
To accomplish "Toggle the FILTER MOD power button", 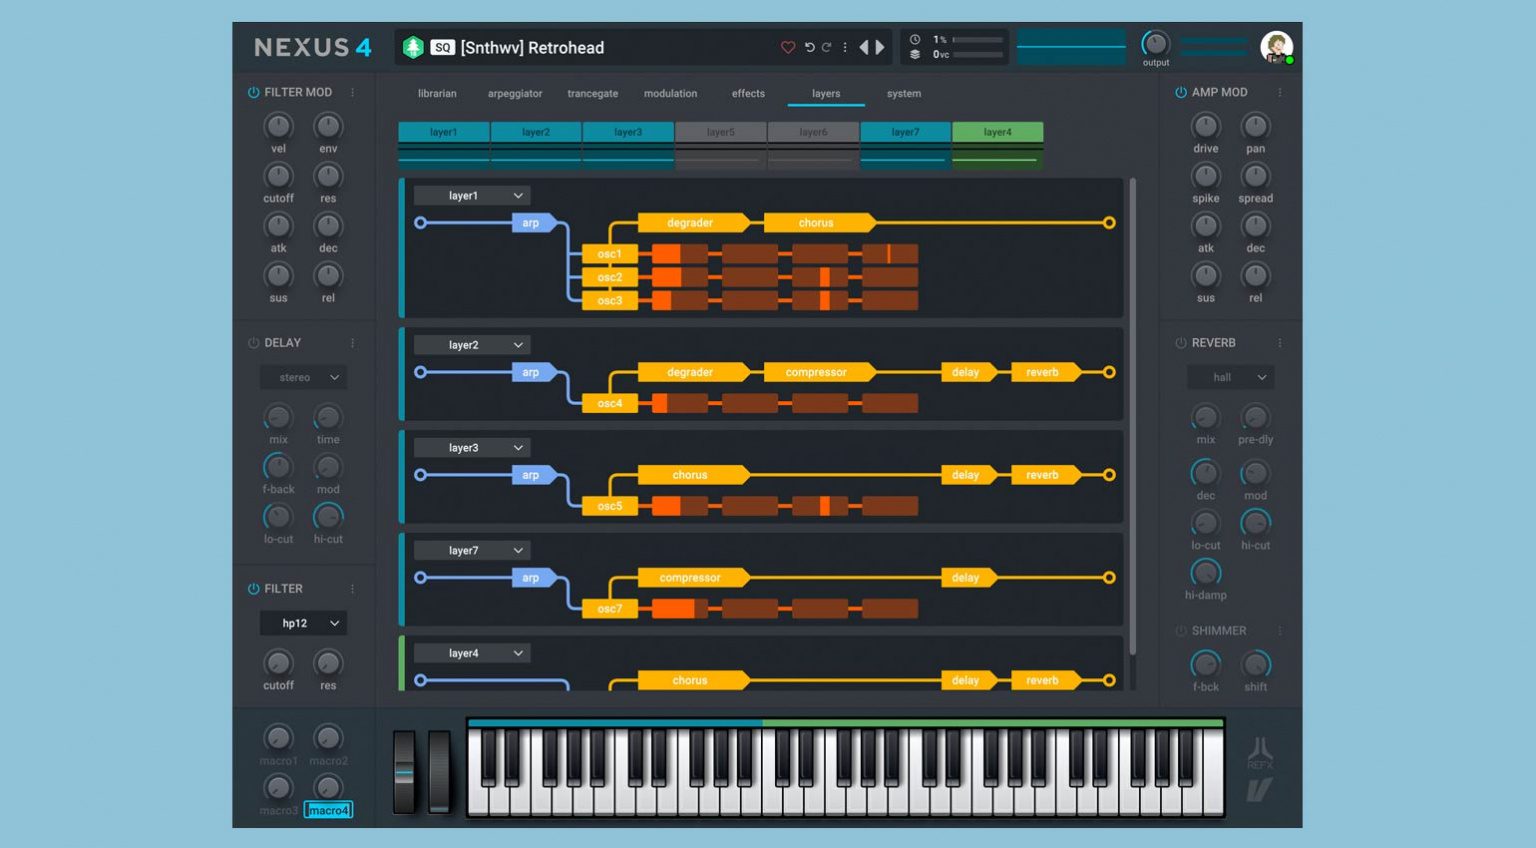I will coord(253,92).
